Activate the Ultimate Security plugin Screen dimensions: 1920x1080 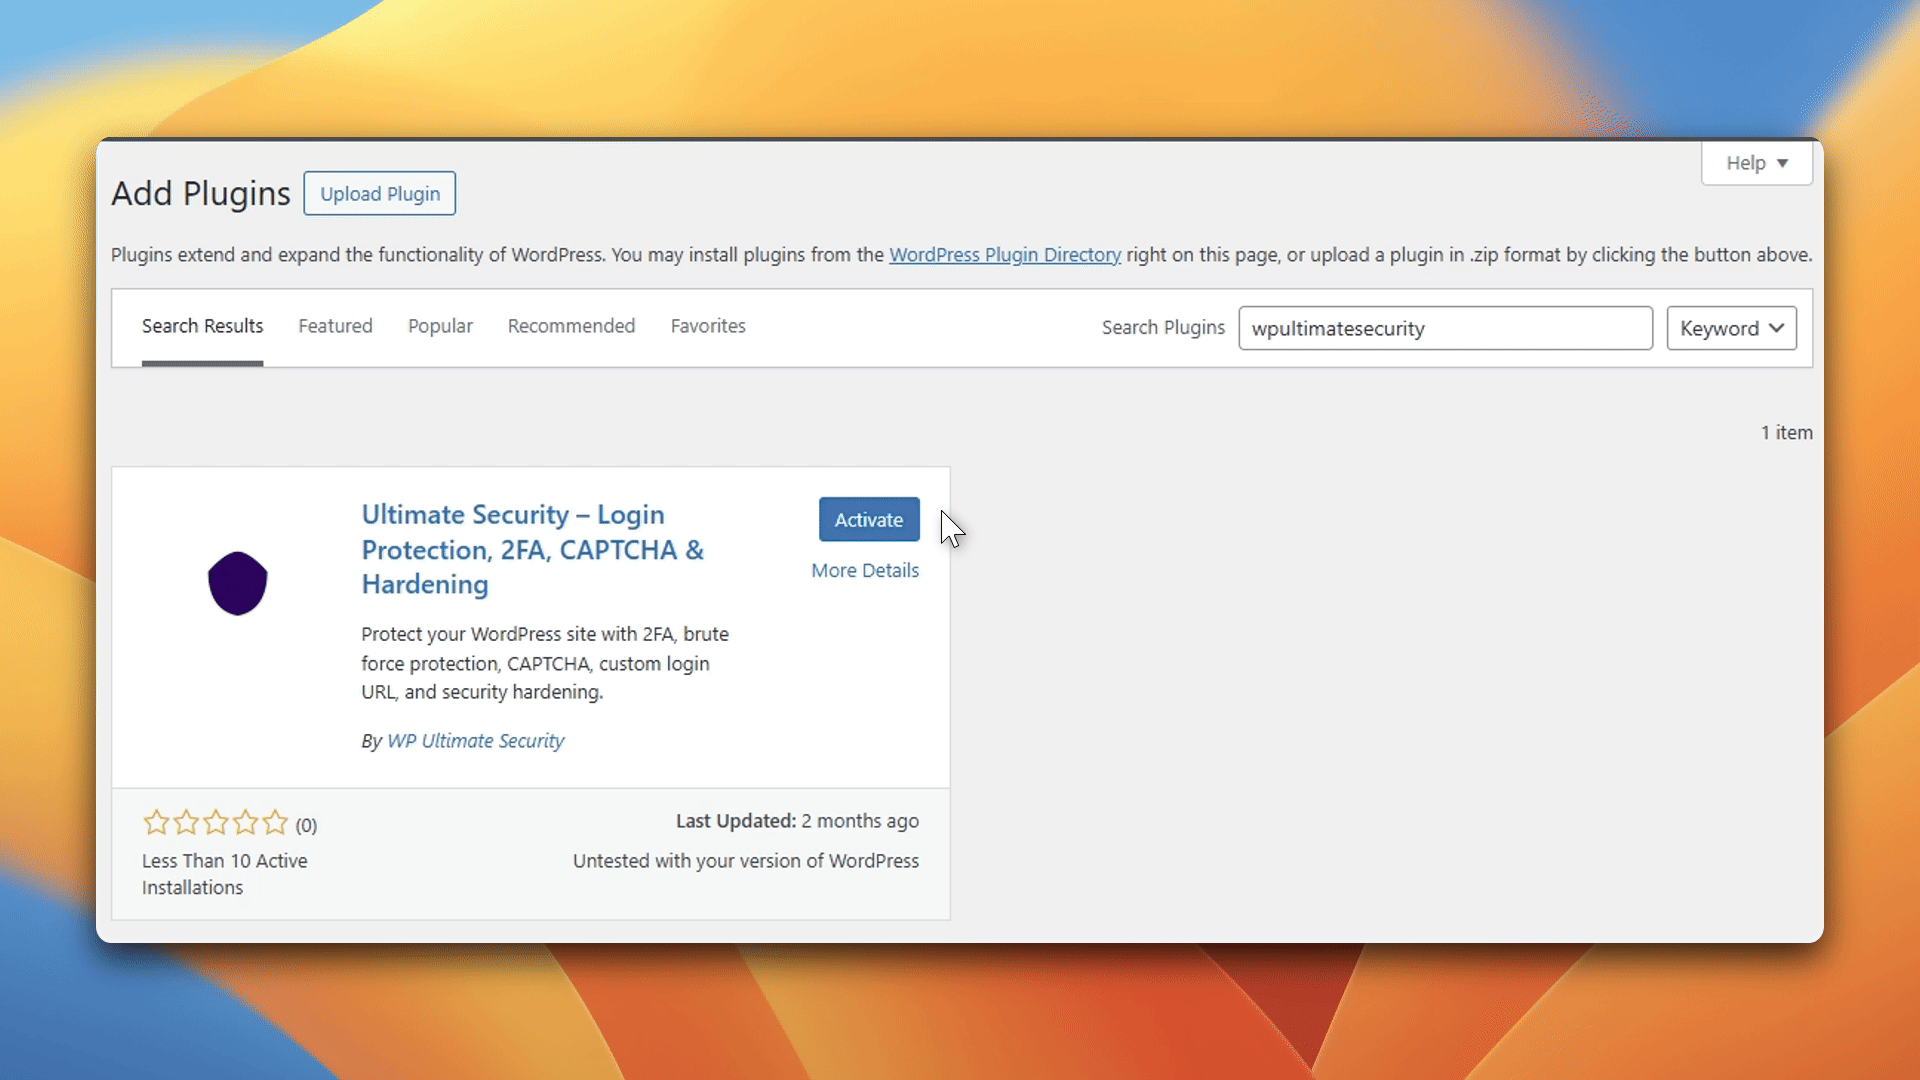[868, 519]
